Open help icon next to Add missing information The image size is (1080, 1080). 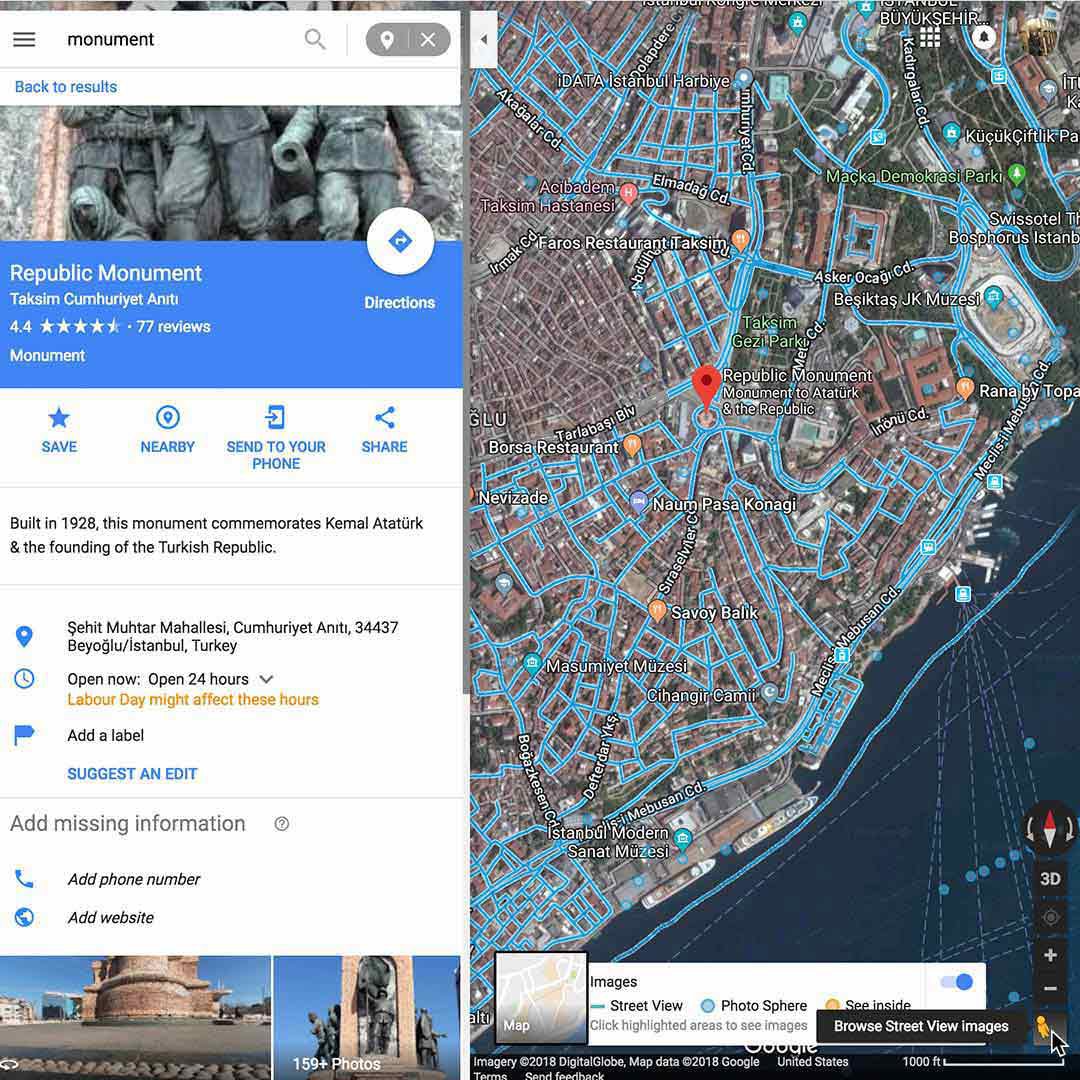(x=282, y=824)
